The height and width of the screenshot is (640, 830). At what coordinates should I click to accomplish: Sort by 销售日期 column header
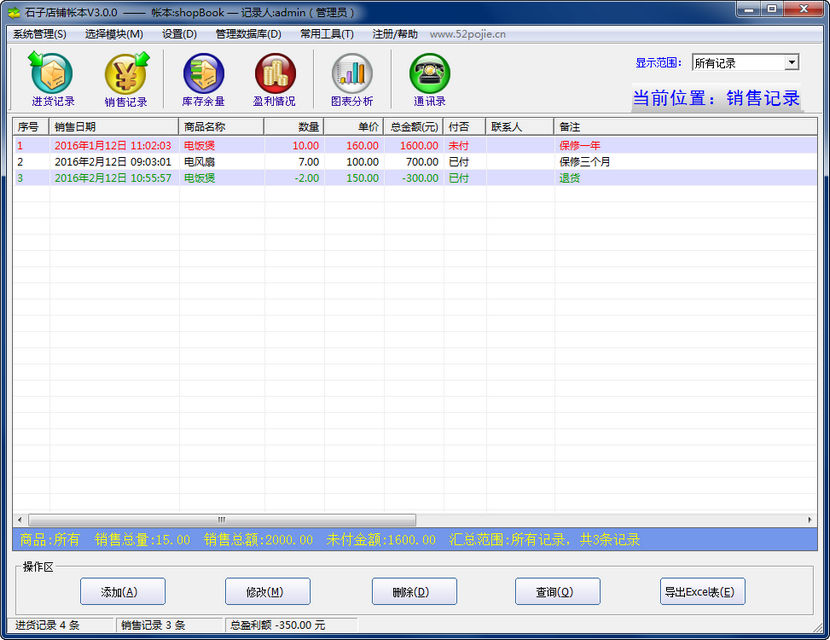[x=114, y=127]
